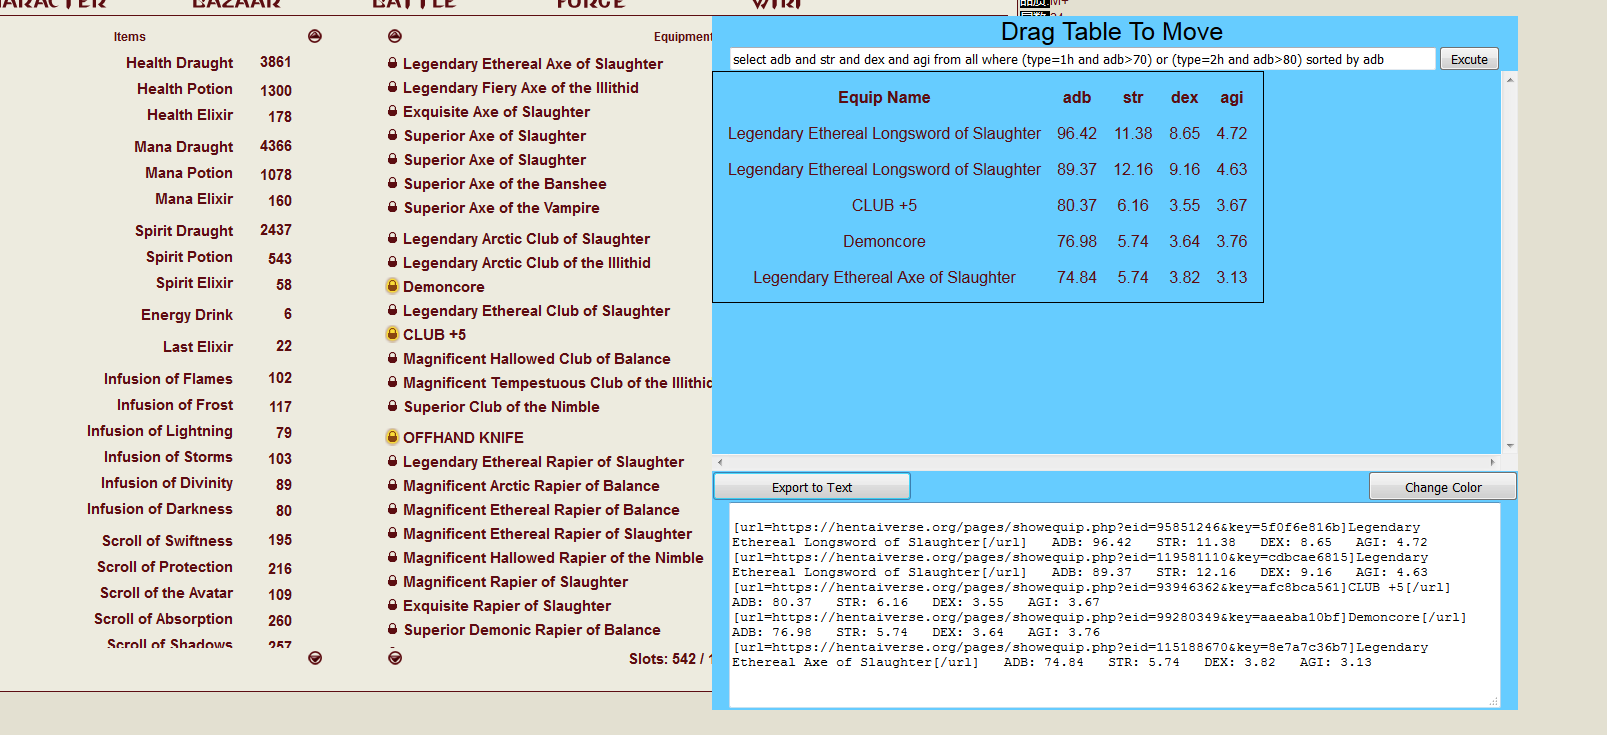The width and height of the screenshot is (1607, 735).
Task: Click lock icon of Exquisite Rapier of Slaughter
Action: (393, 605)
